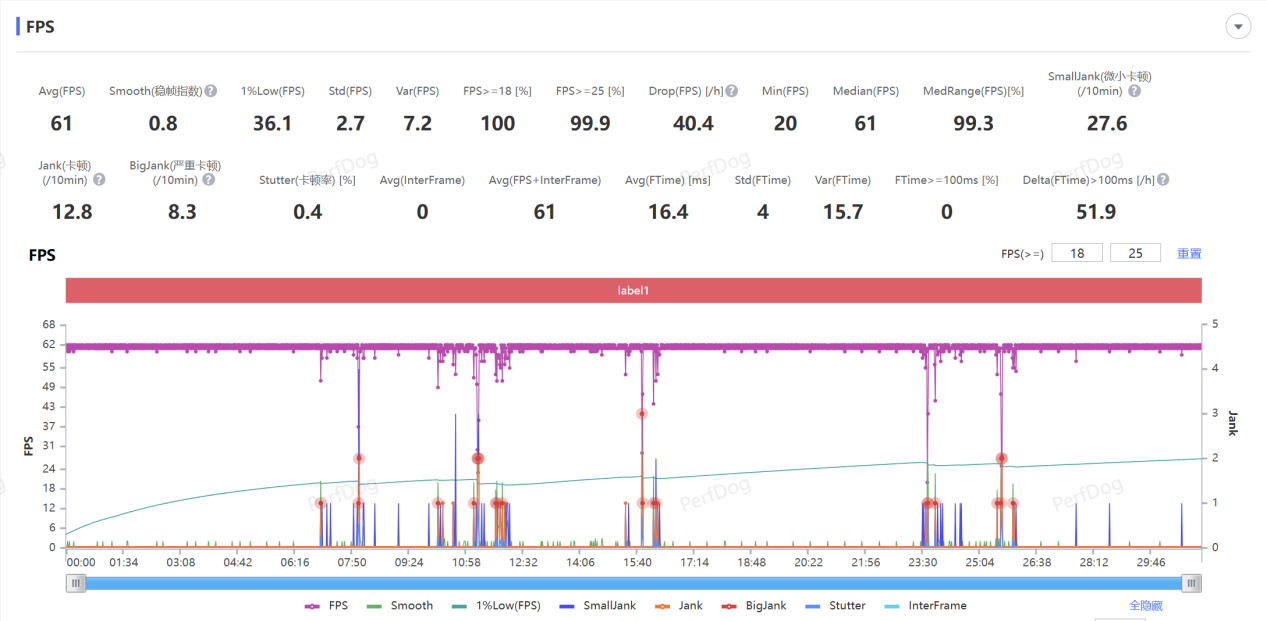
Task: Toggle FPS series in chart legend
Action: click(x=328, y=605)
